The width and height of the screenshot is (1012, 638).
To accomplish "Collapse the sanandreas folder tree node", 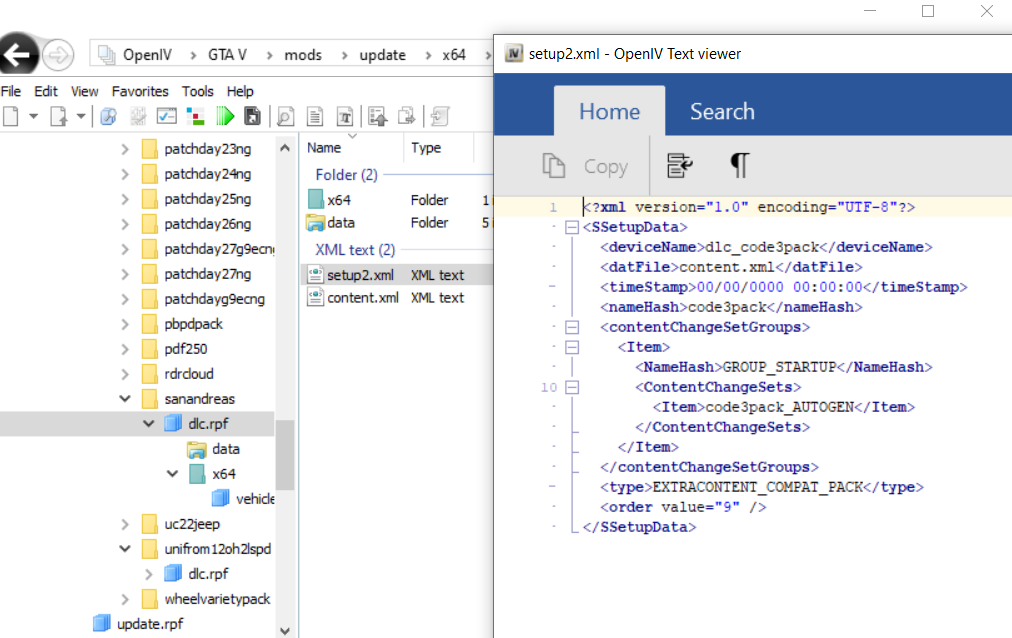I will [x=125, y=399].
